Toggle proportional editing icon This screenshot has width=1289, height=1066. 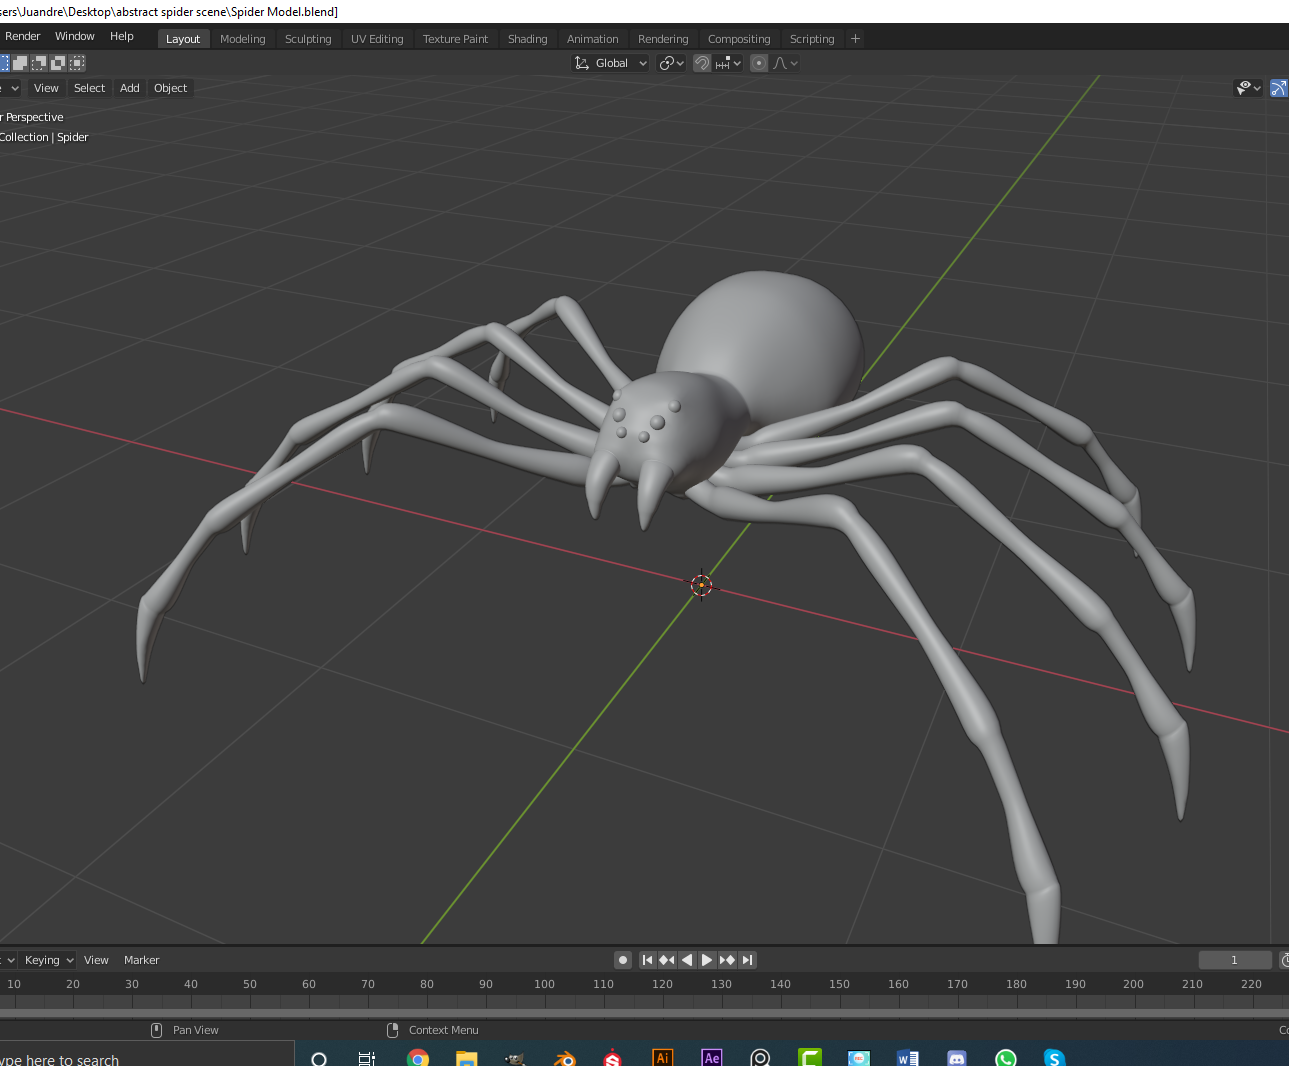coord(758,62)
